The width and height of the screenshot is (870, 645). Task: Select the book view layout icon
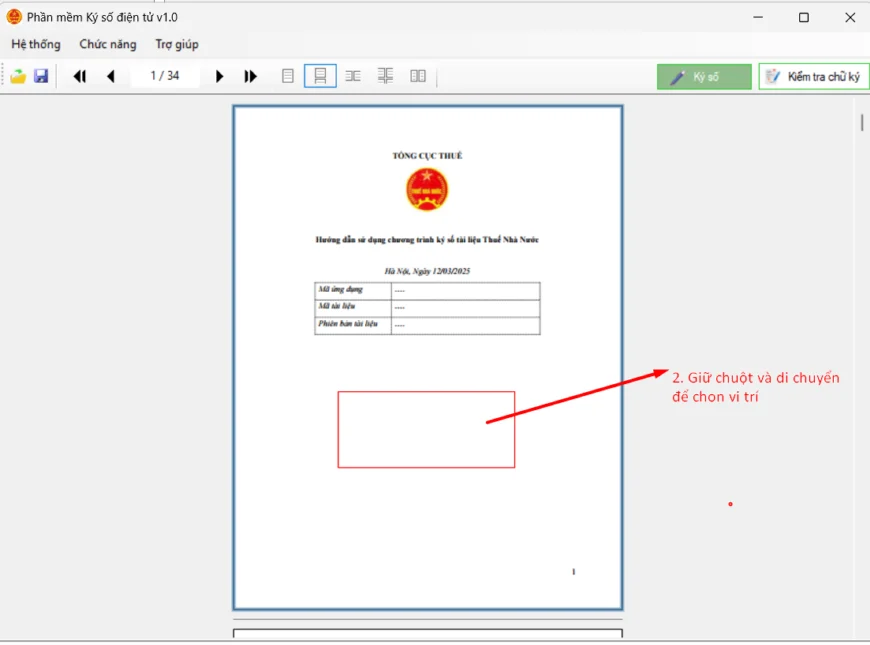418,76
